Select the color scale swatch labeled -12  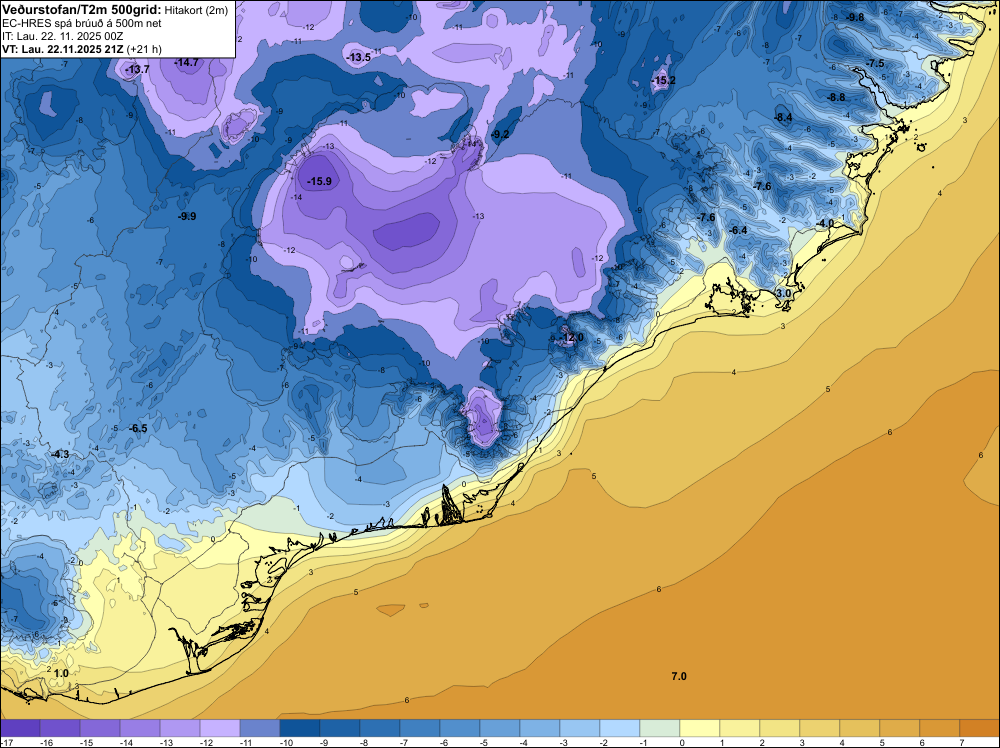click(x=219, y=728)
